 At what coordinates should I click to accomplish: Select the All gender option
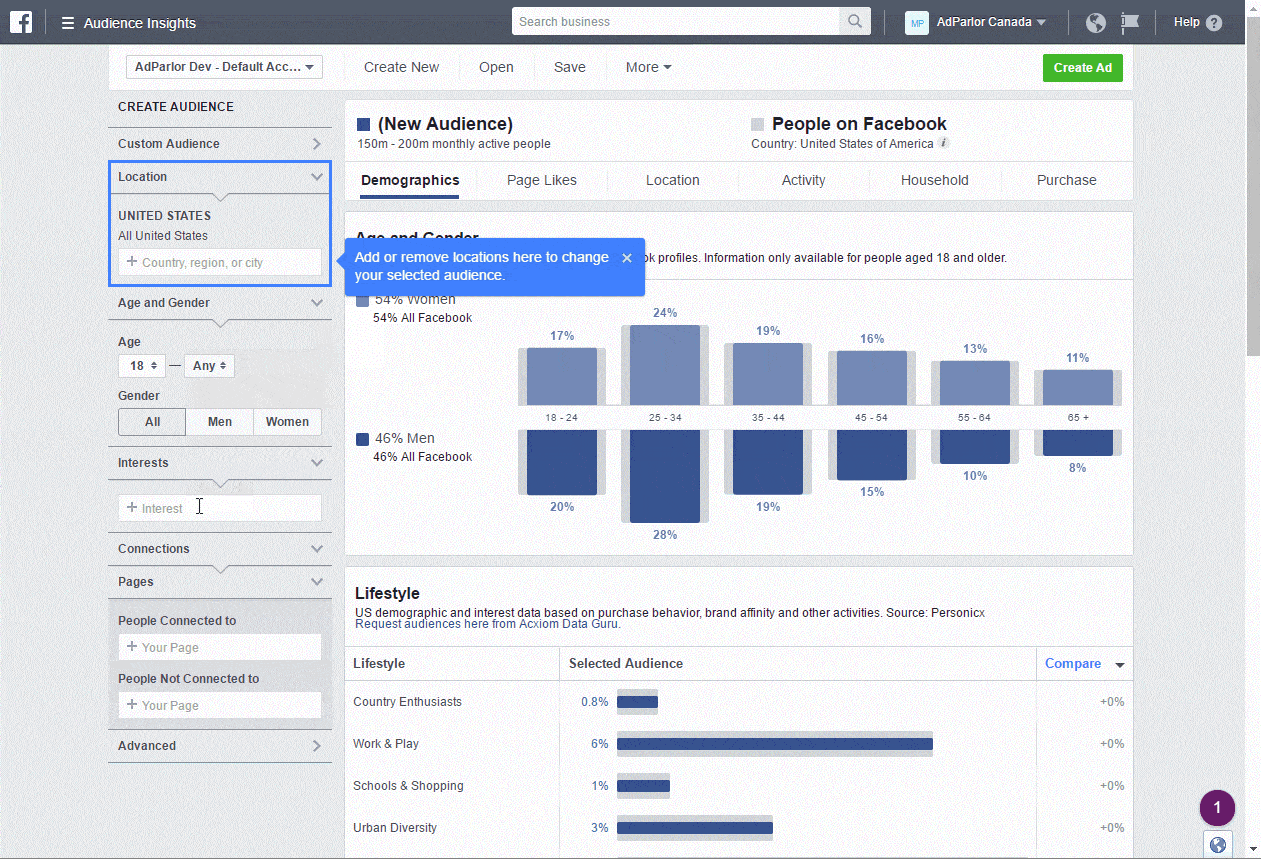pyautogui.click(x=152, y=422)
